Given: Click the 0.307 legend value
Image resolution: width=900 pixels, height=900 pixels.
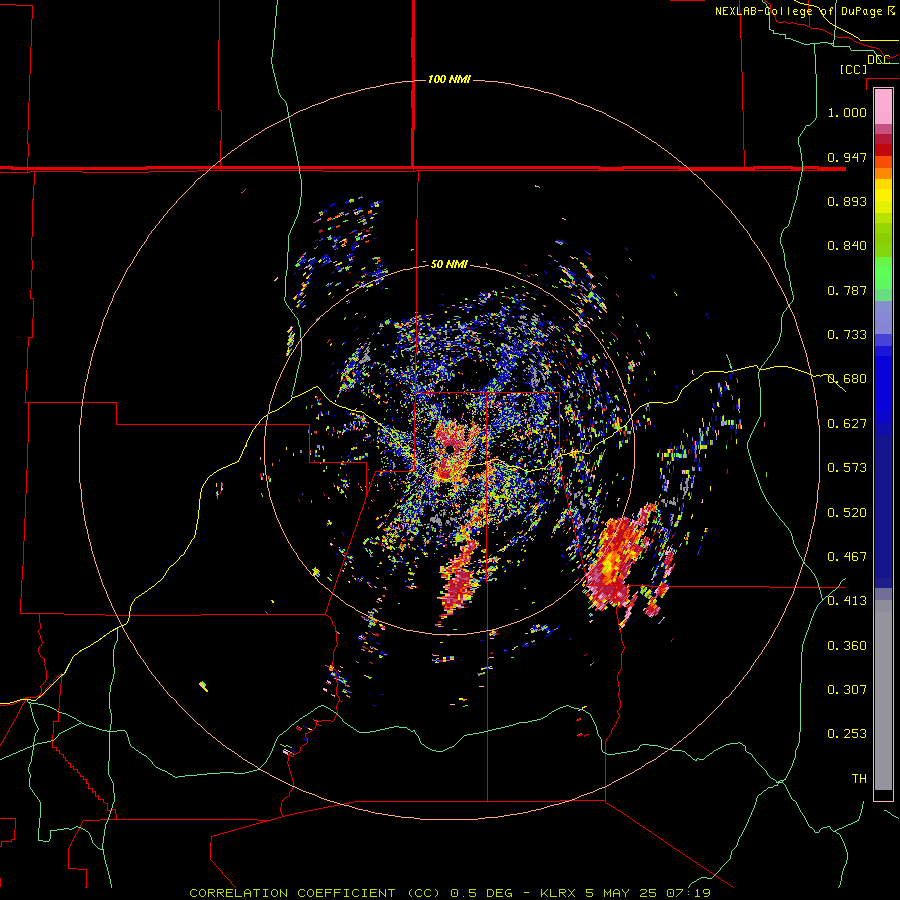Looking at the screenshot, I should click(x=847, y=689).
